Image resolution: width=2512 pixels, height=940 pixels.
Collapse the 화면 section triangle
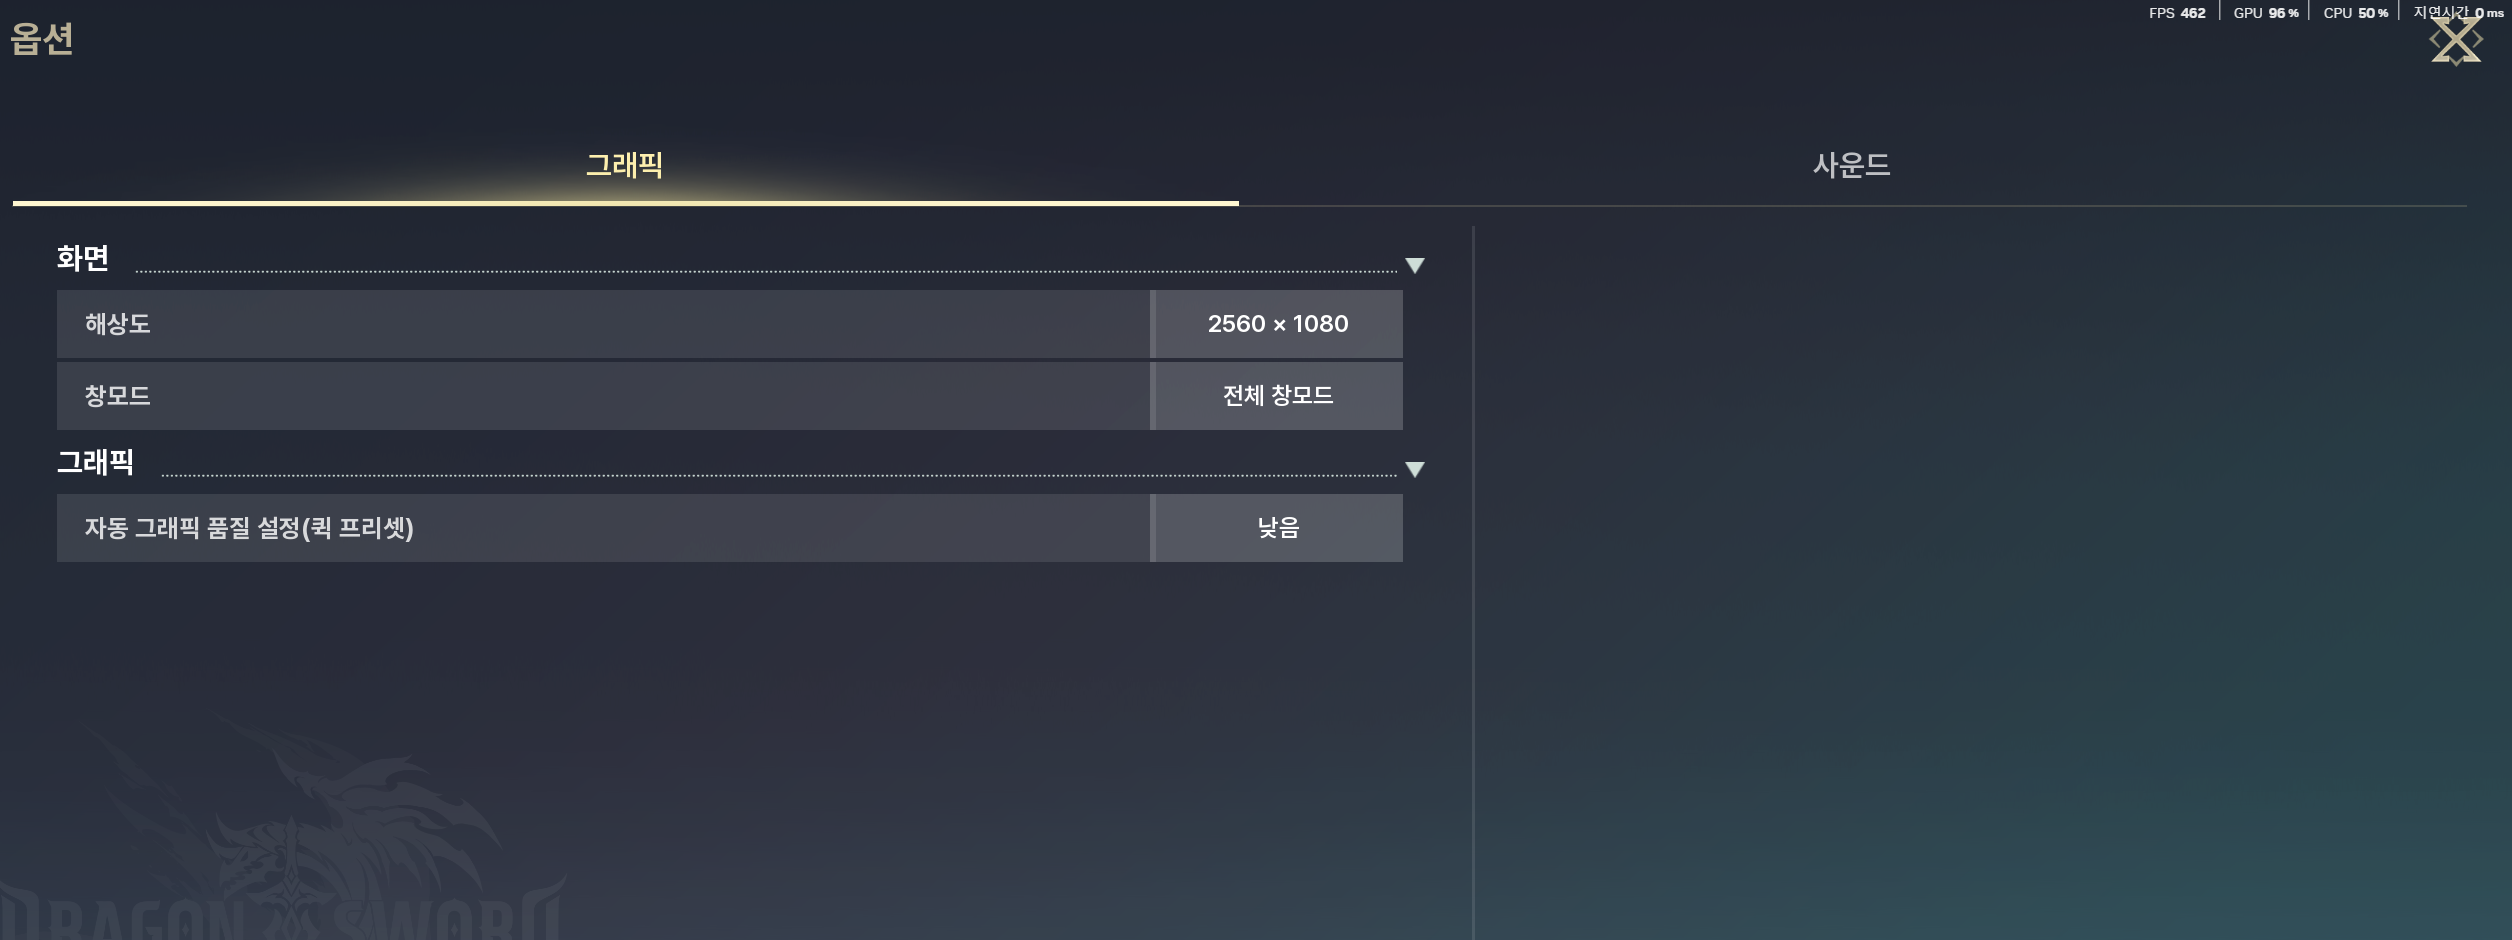tap(1414, 266)
